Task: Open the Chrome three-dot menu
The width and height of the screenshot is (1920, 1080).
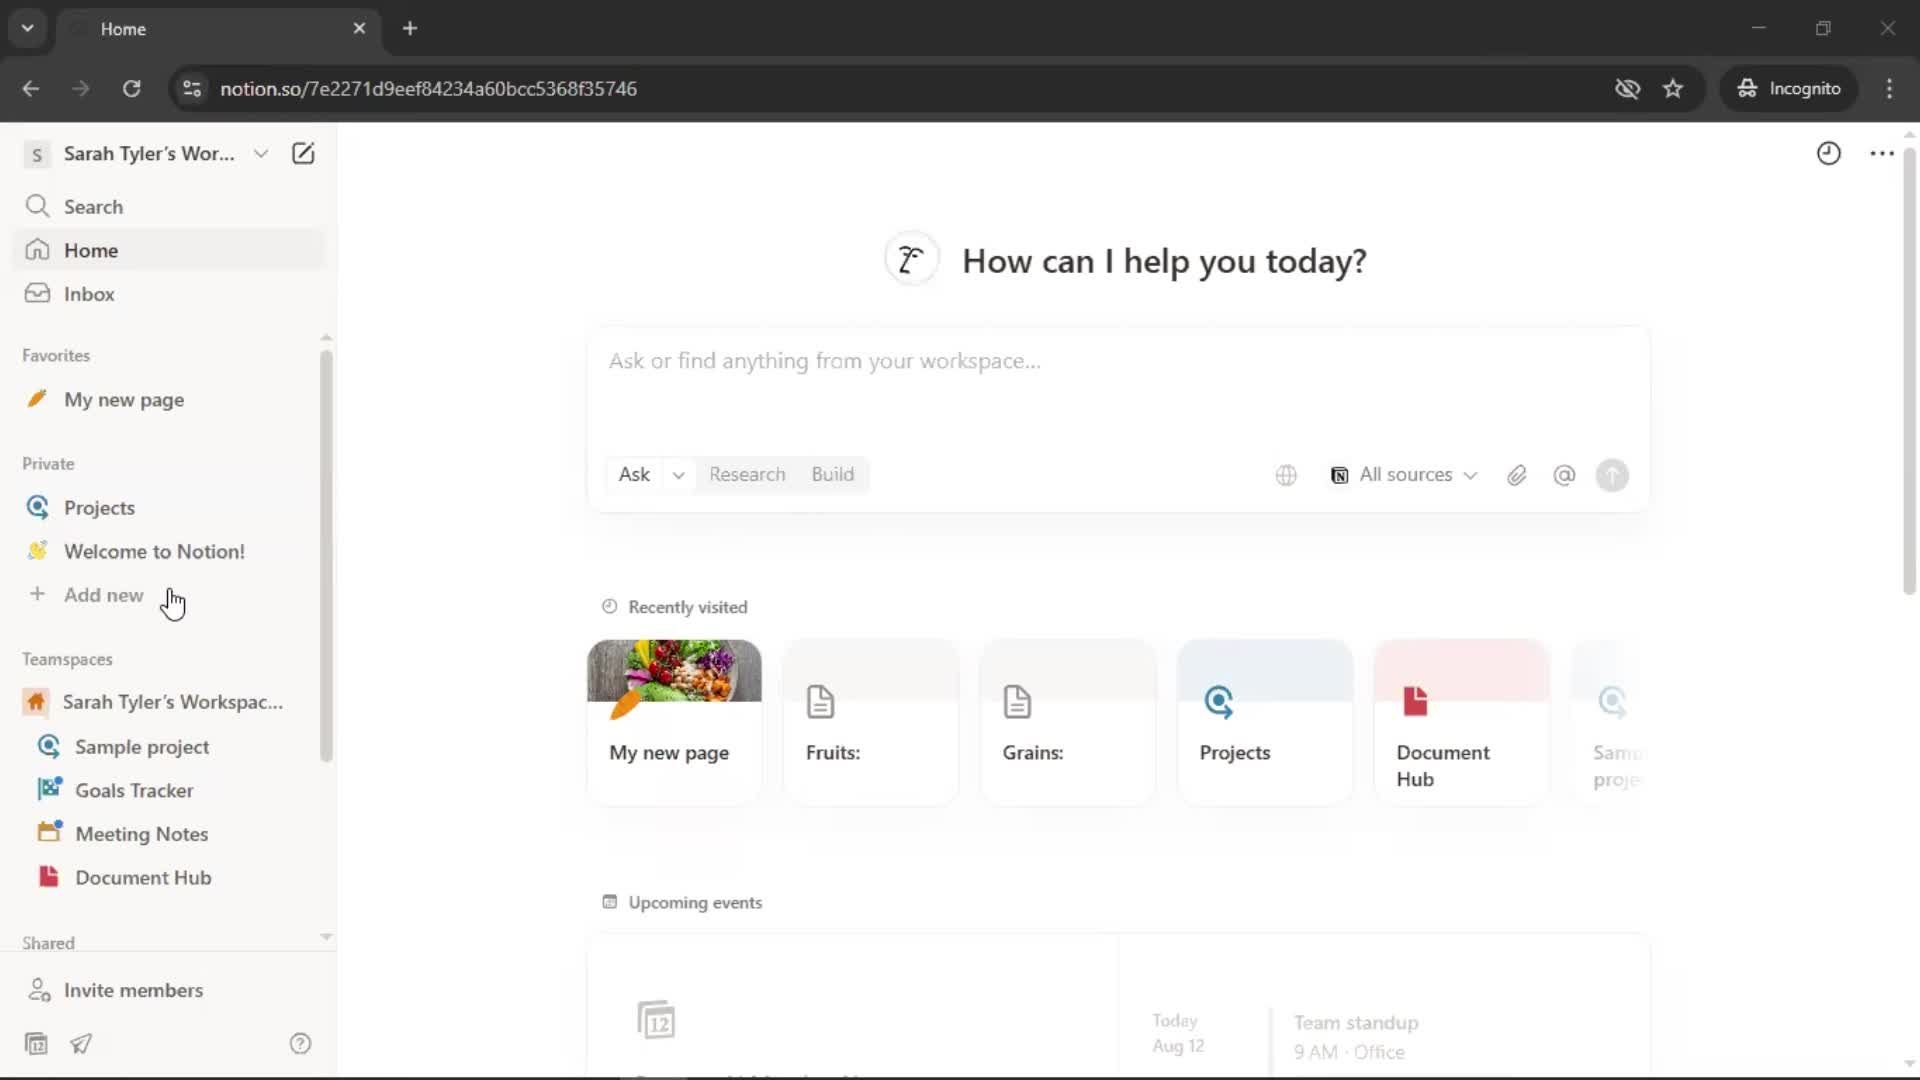Action: (x=1889, y=88)
